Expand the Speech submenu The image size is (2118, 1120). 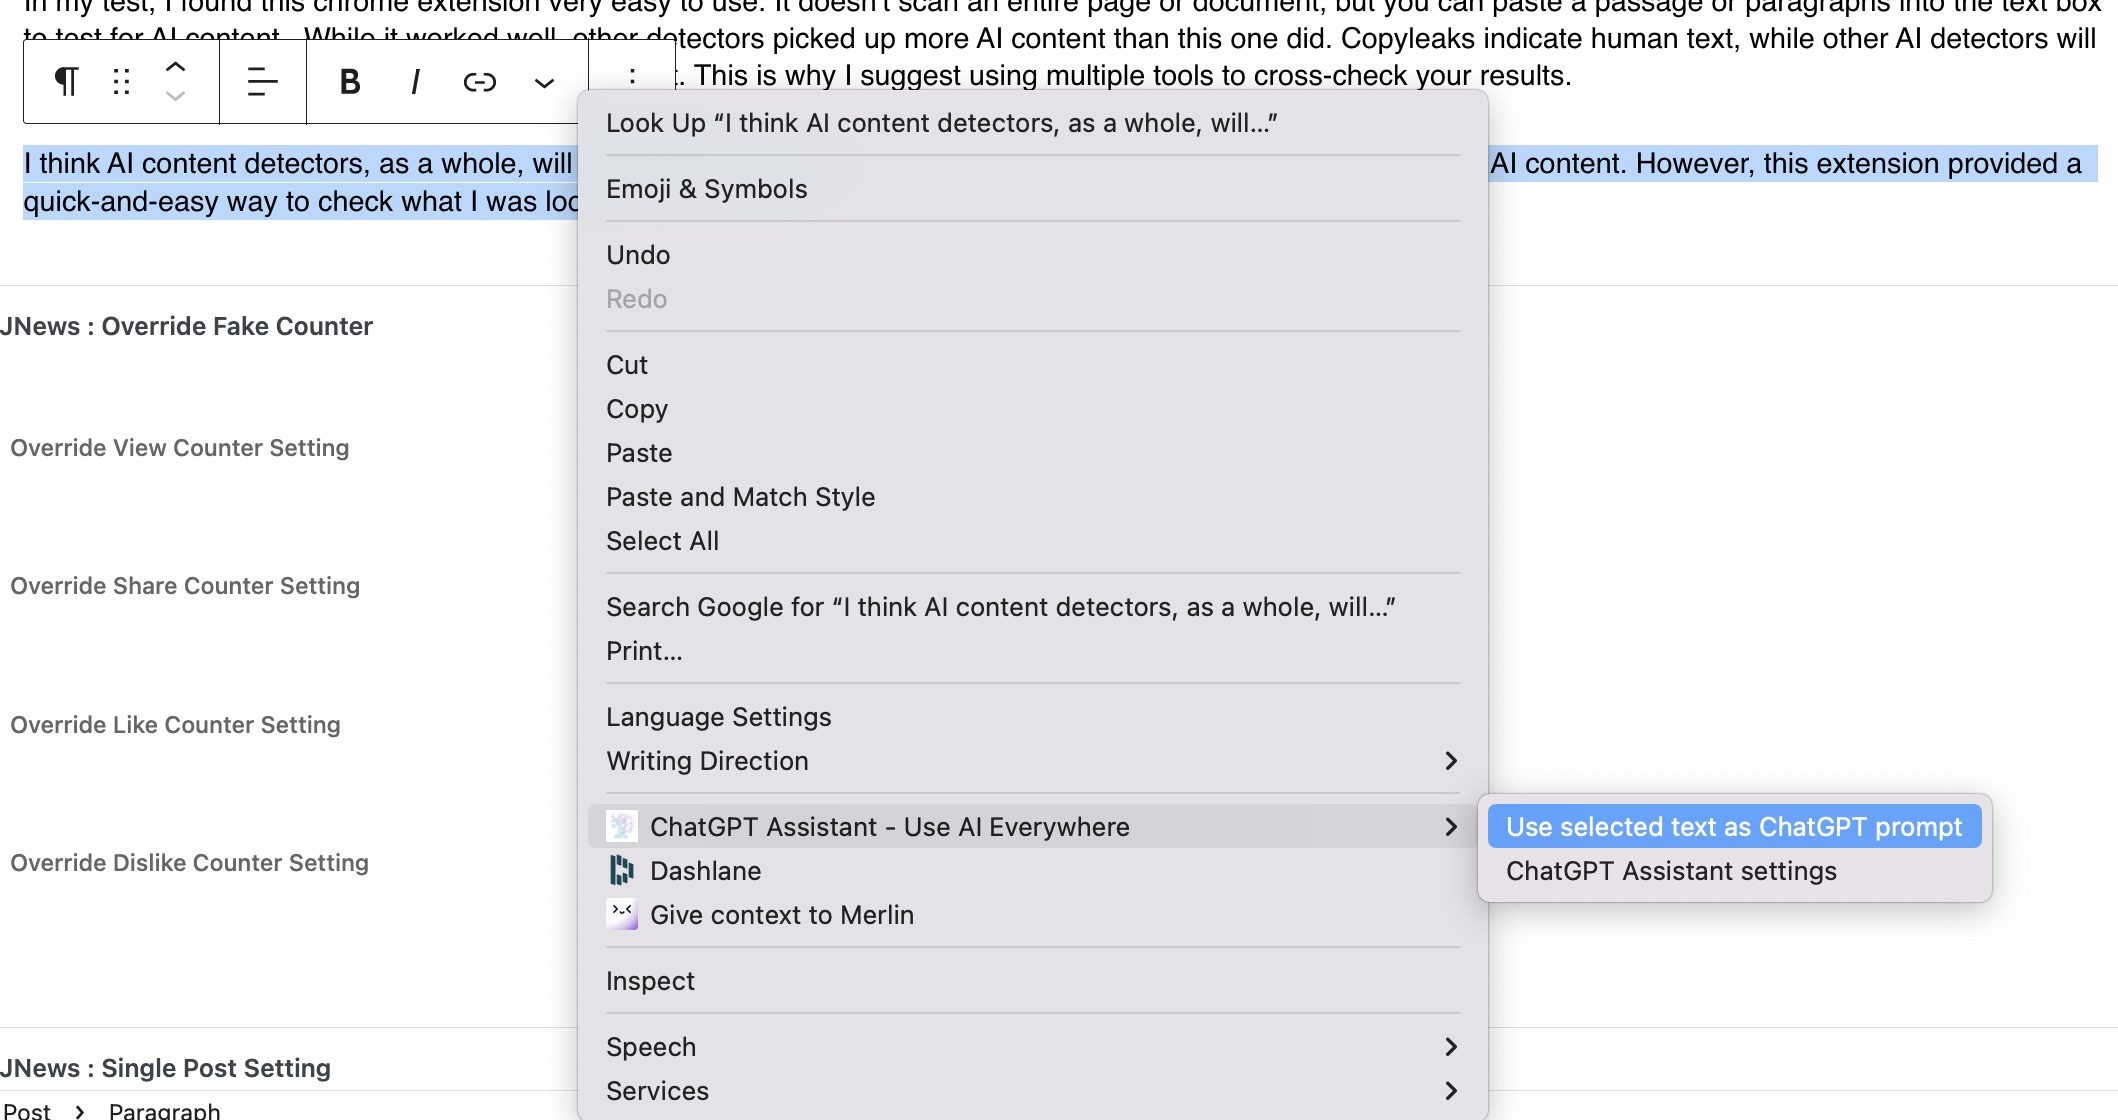tap(1451, 1047)
